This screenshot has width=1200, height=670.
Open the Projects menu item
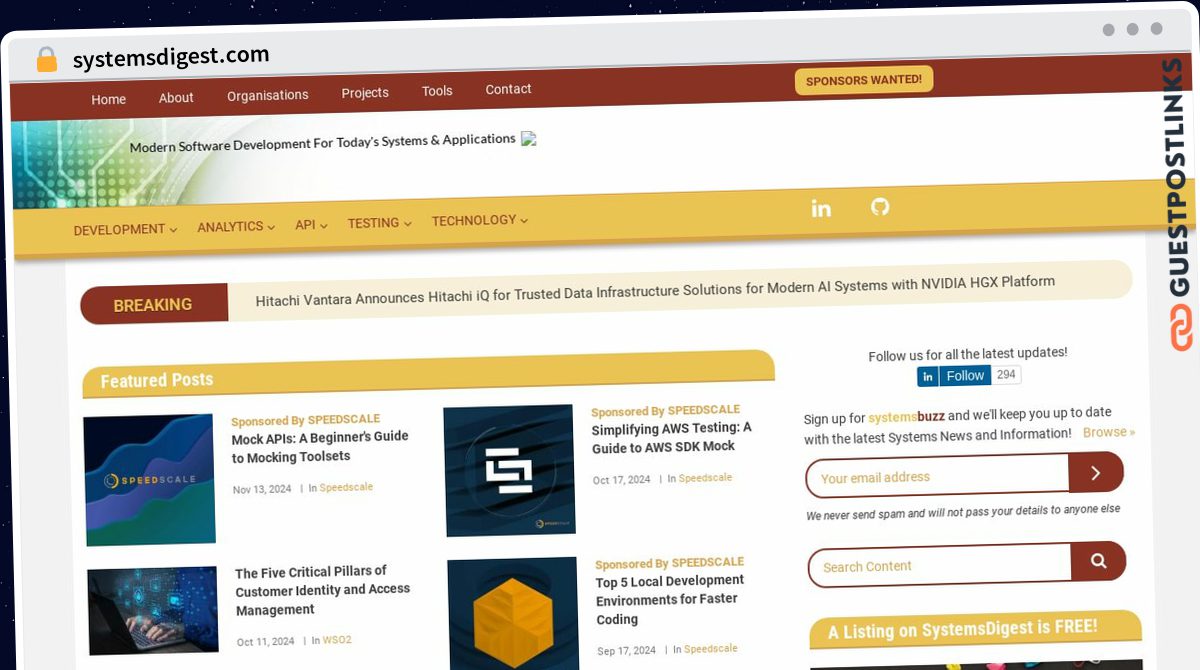point(365,92)
